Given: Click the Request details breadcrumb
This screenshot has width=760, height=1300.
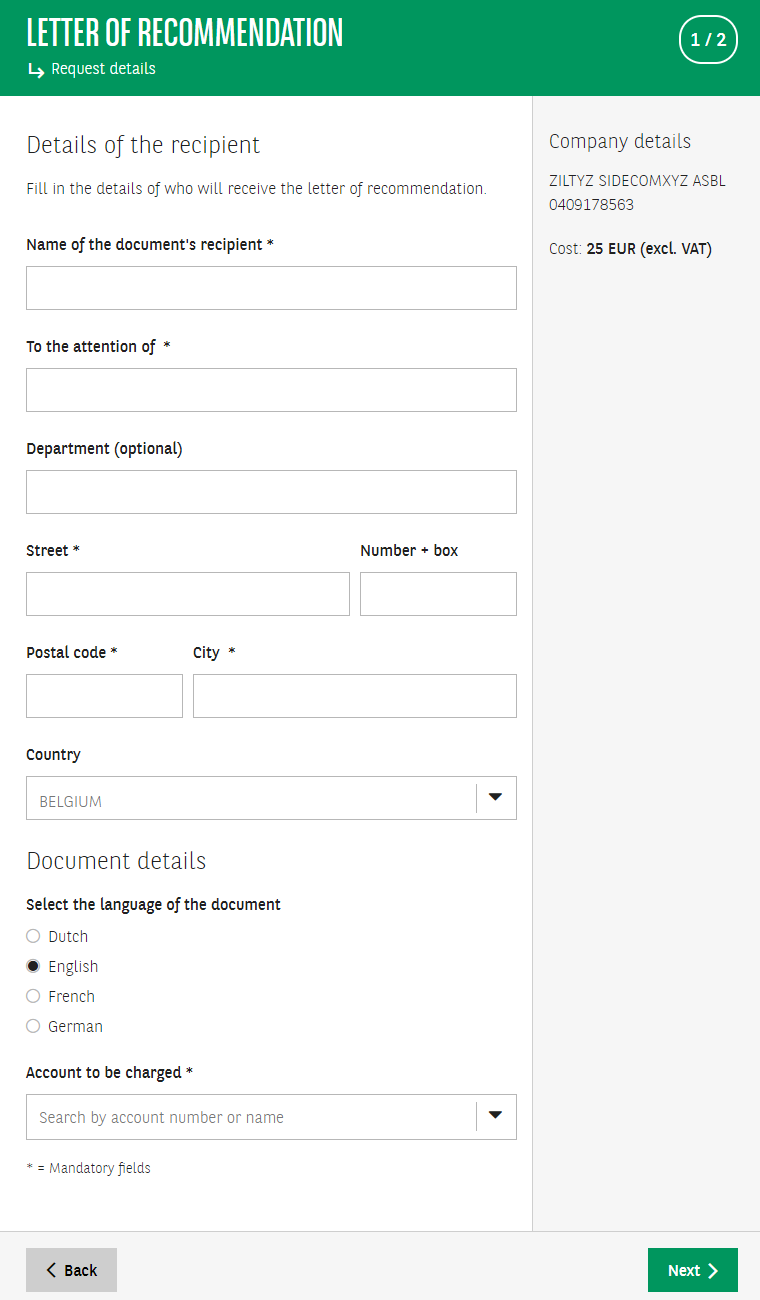Looking at the screenshot, I should click(103, 69).
